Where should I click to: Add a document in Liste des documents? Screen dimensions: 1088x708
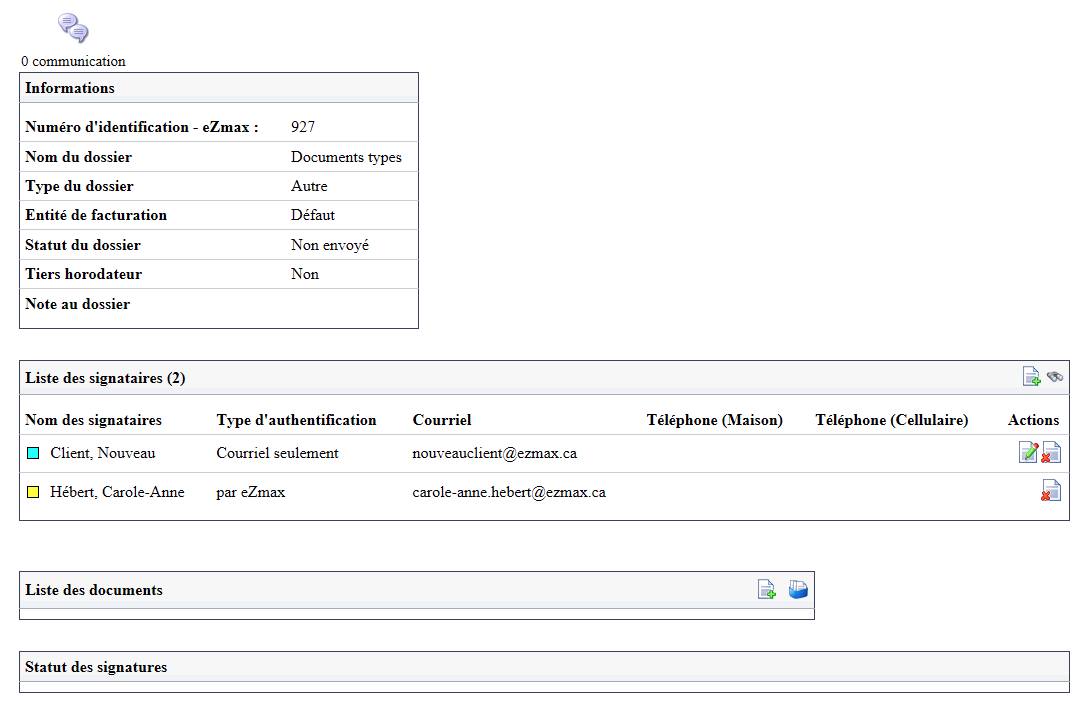[x=766, y=589]
